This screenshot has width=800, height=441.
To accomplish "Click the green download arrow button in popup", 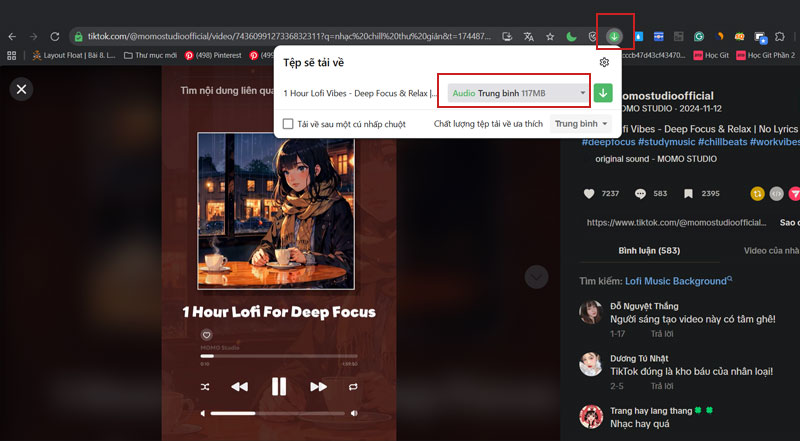I will [x=603, y=93].
